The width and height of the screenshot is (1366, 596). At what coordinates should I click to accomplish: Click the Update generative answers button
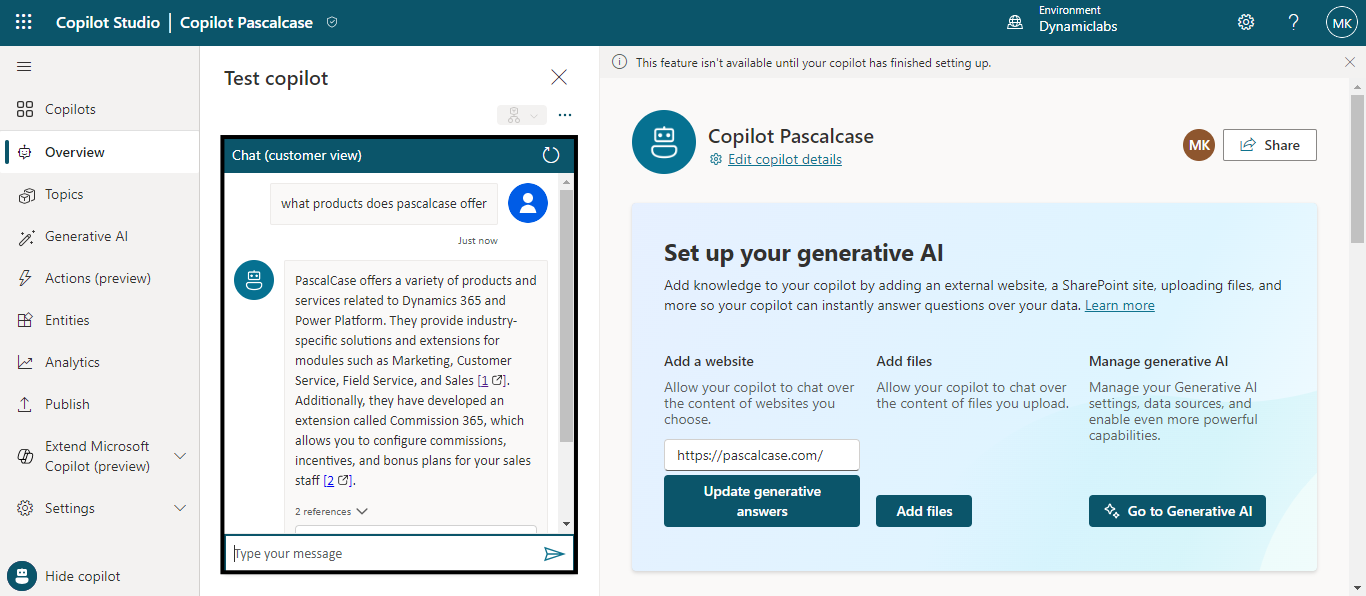tap(761, 501)
